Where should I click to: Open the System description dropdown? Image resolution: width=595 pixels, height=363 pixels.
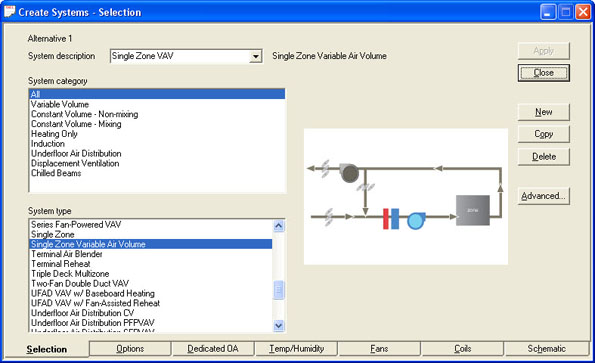click(x=256, y=57)
